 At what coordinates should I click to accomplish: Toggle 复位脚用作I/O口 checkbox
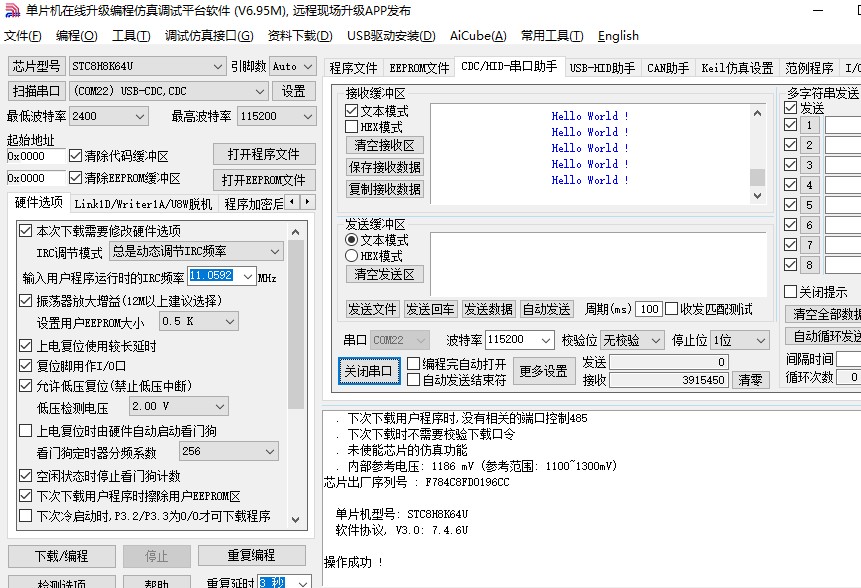point(25,366)
